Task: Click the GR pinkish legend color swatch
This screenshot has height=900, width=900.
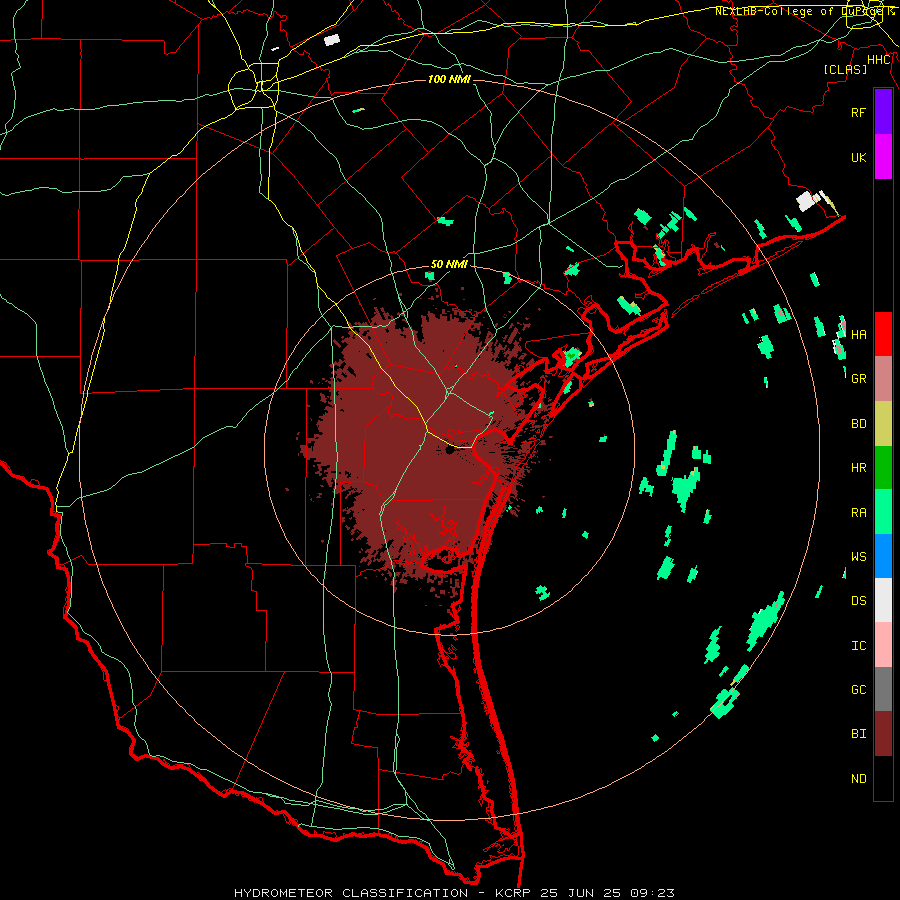Action: pyautogui.click(x=883, y=379)
